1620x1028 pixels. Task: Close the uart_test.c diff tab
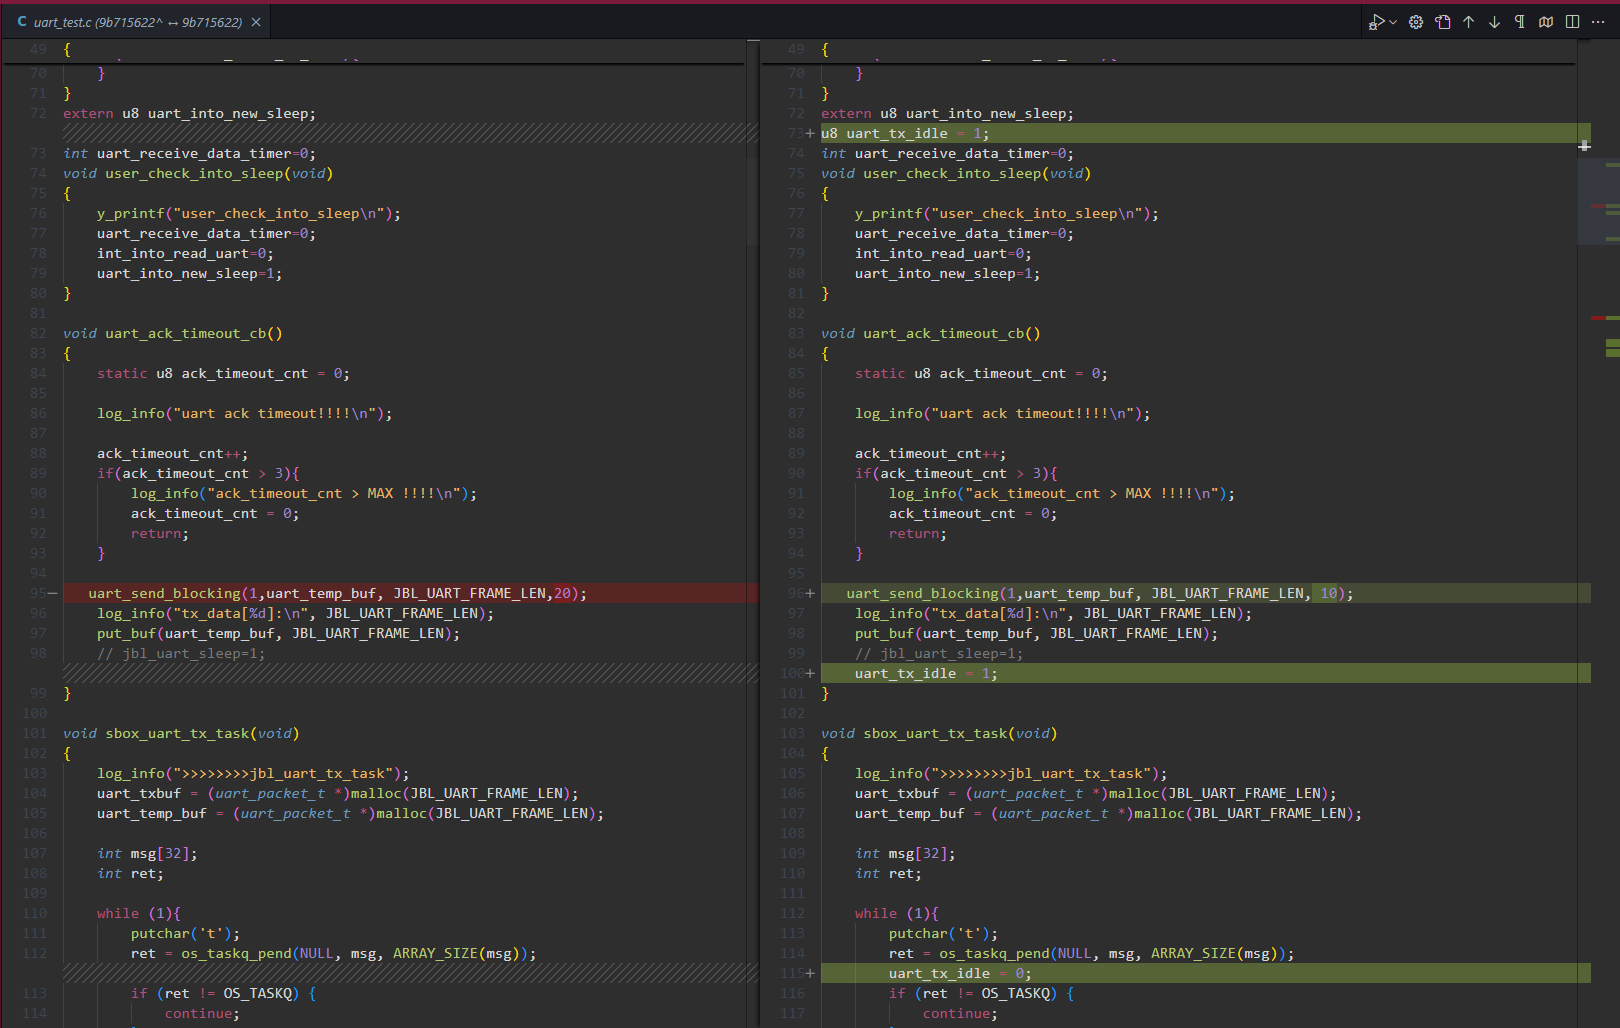tap(256, 22)
